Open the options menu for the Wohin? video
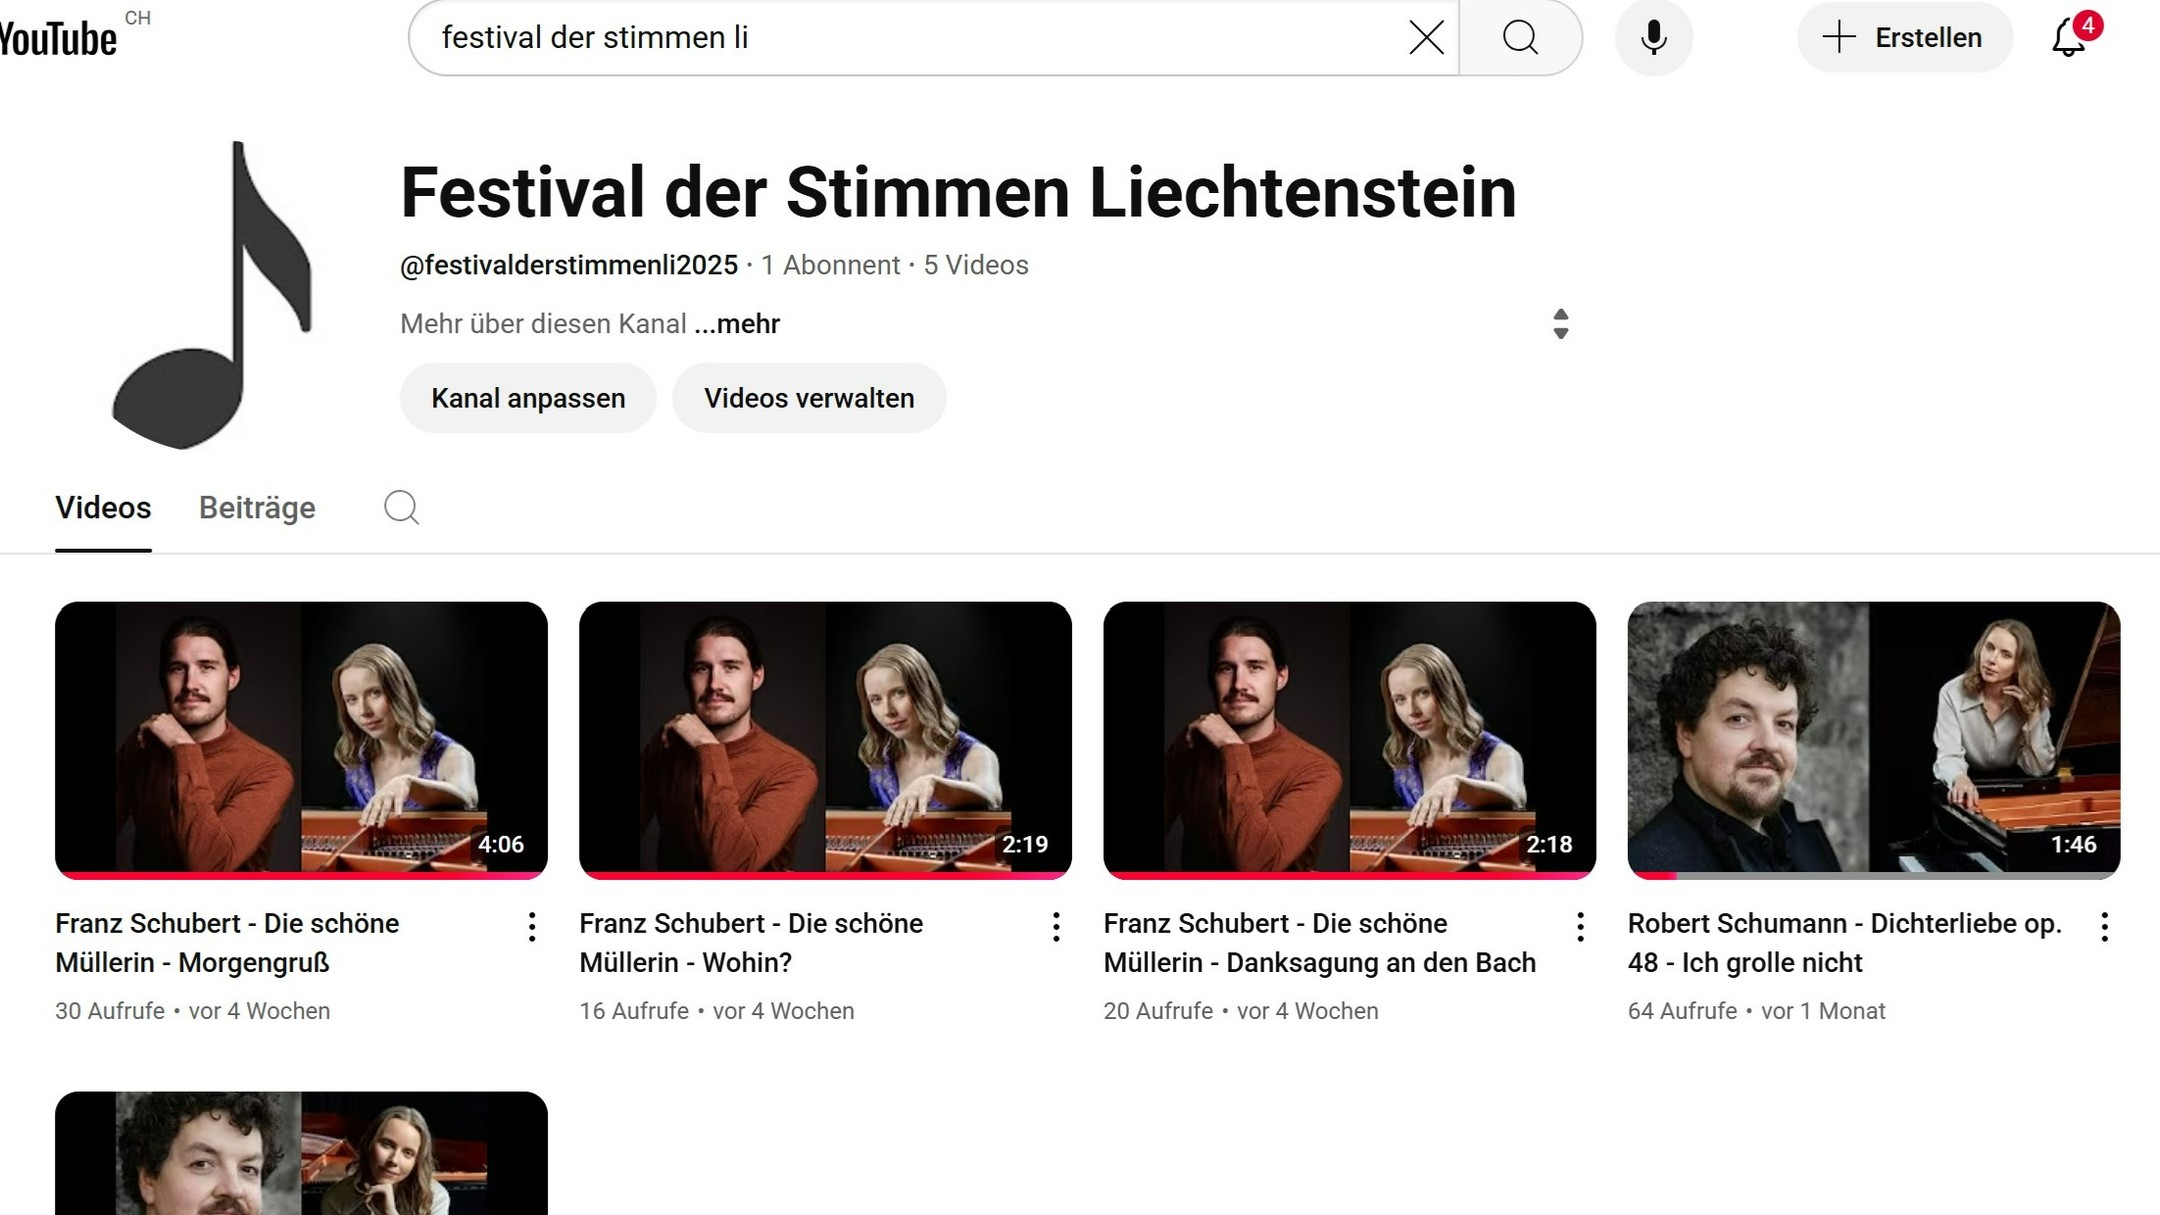This screenshot has width=2160, height=1215. pos(1056,927)
